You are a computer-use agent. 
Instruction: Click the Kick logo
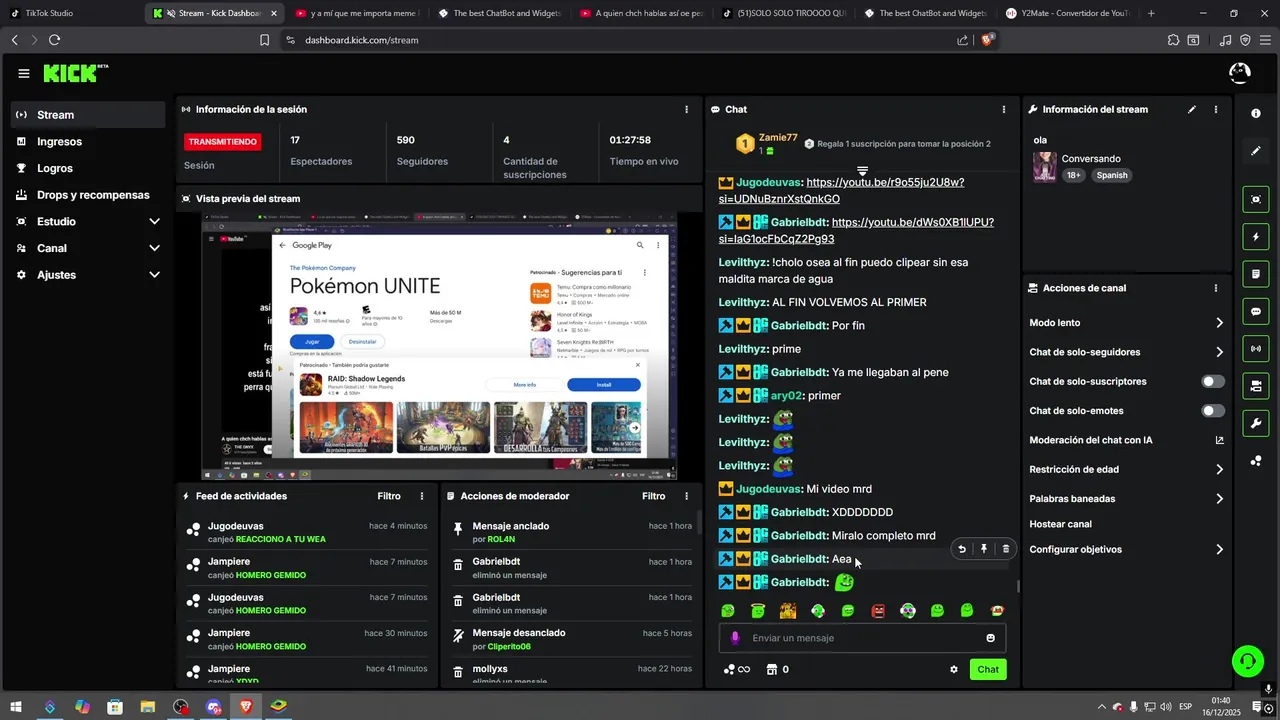(x=76, y=73)
